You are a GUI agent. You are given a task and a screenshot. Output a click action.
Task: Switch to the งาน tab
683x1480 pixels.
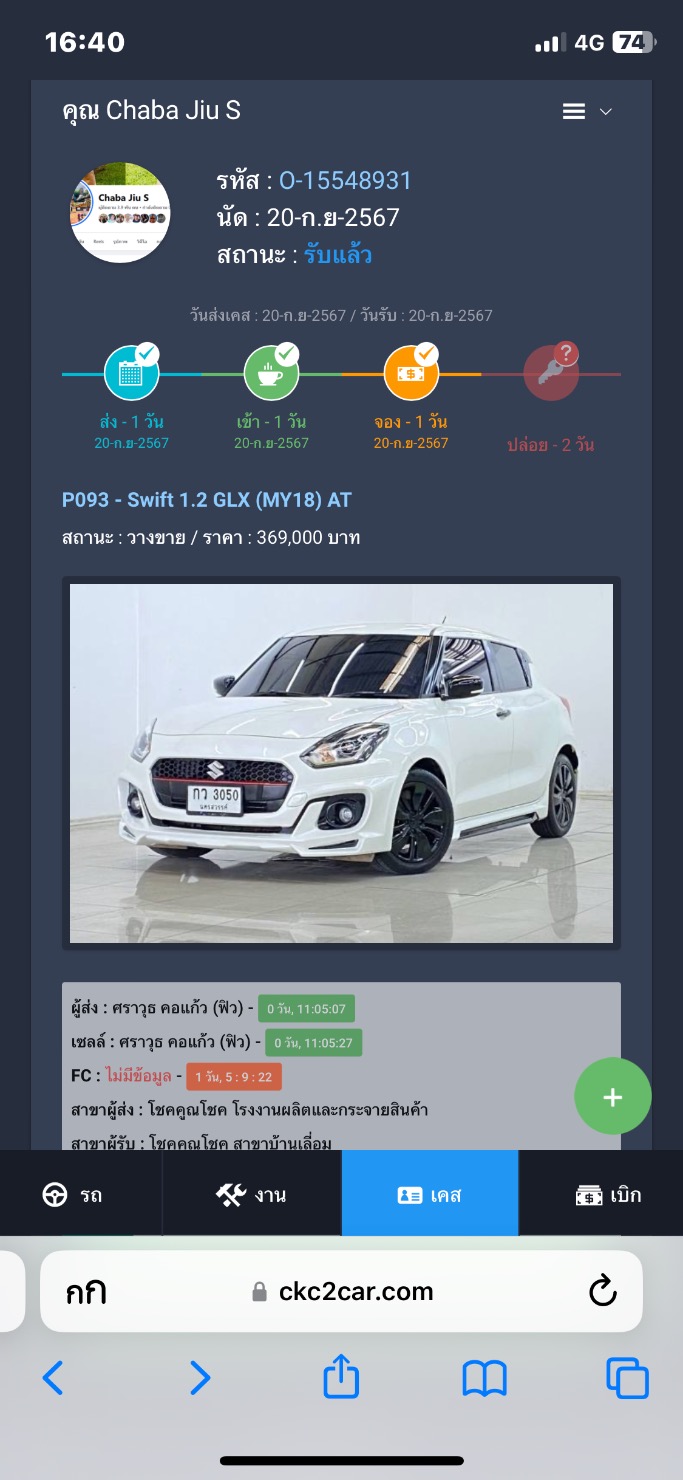[x=252, y=1194]
